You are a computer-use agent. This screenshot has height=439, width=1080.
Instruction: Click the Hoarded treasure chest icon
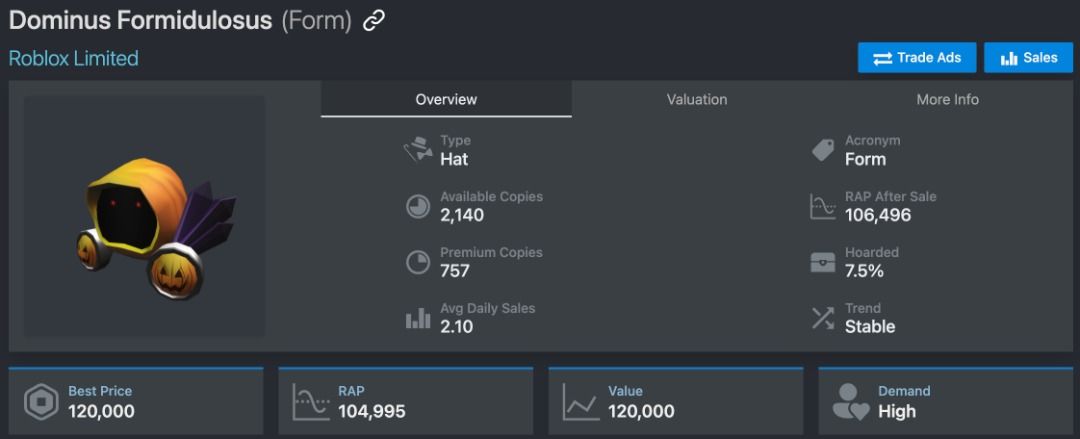click(x=822, y=262)
